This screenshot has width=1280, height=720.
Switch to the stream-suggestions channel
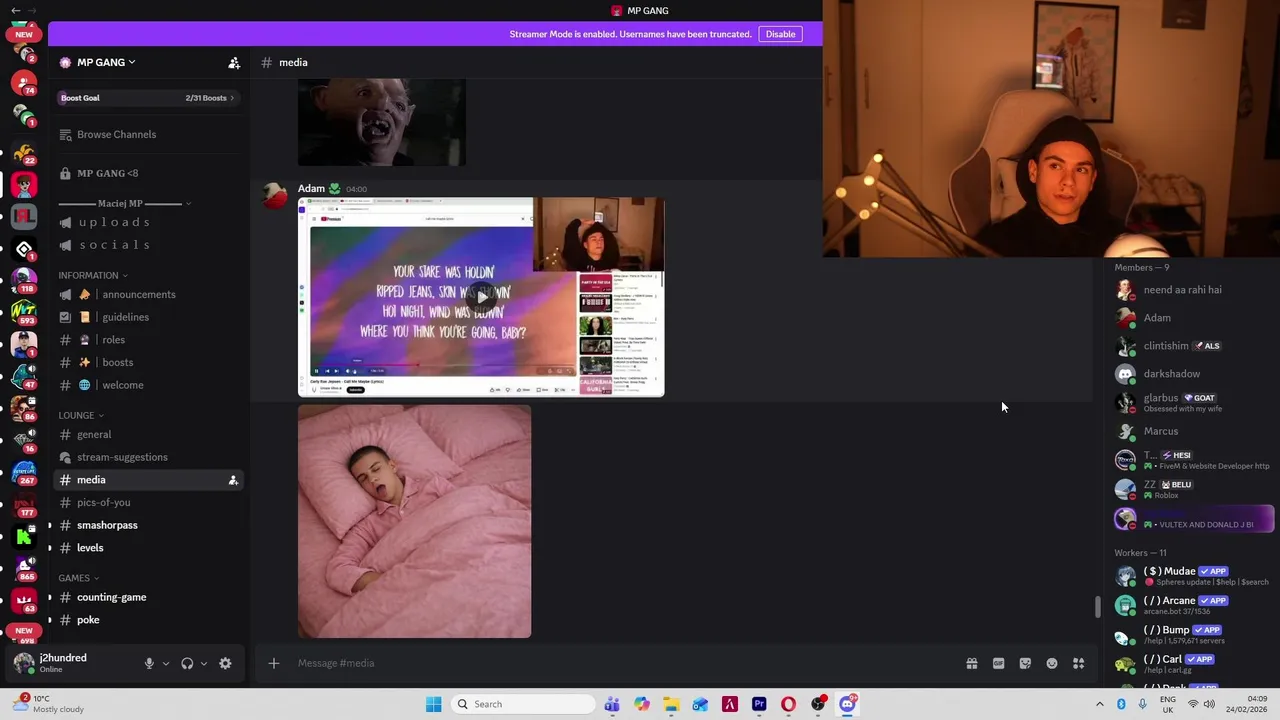click(147, 457)
